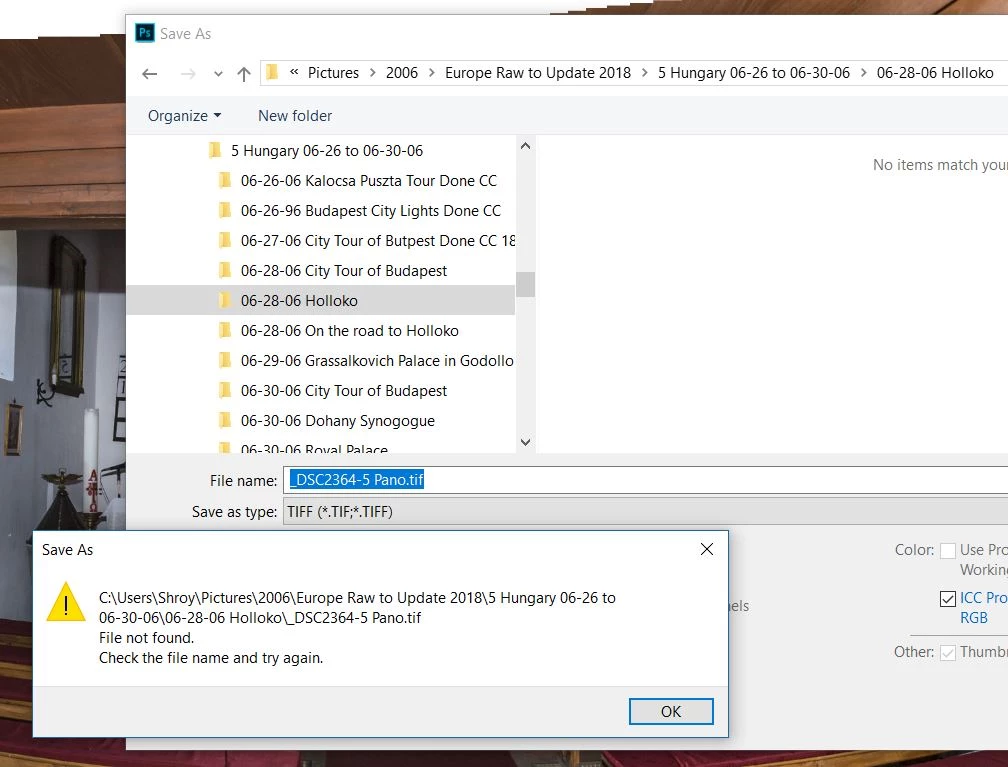Open chevron after 5 Hungary breadcrumb
This screenshot has width=1008, height=767.
point(863,73)
